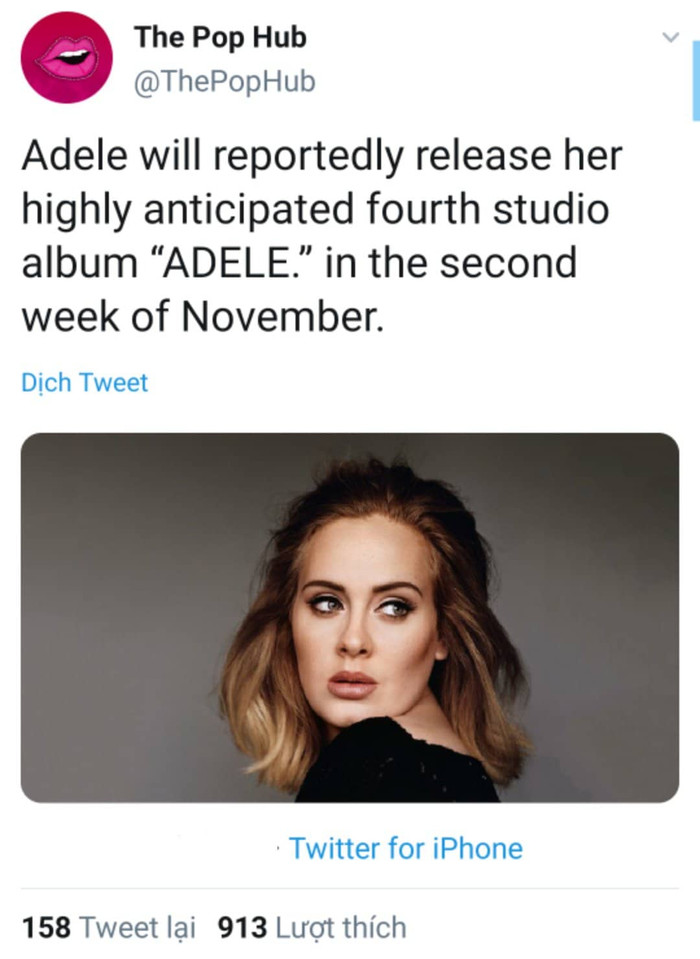Translate using the Dịch Tweet link

pos(84,382)
